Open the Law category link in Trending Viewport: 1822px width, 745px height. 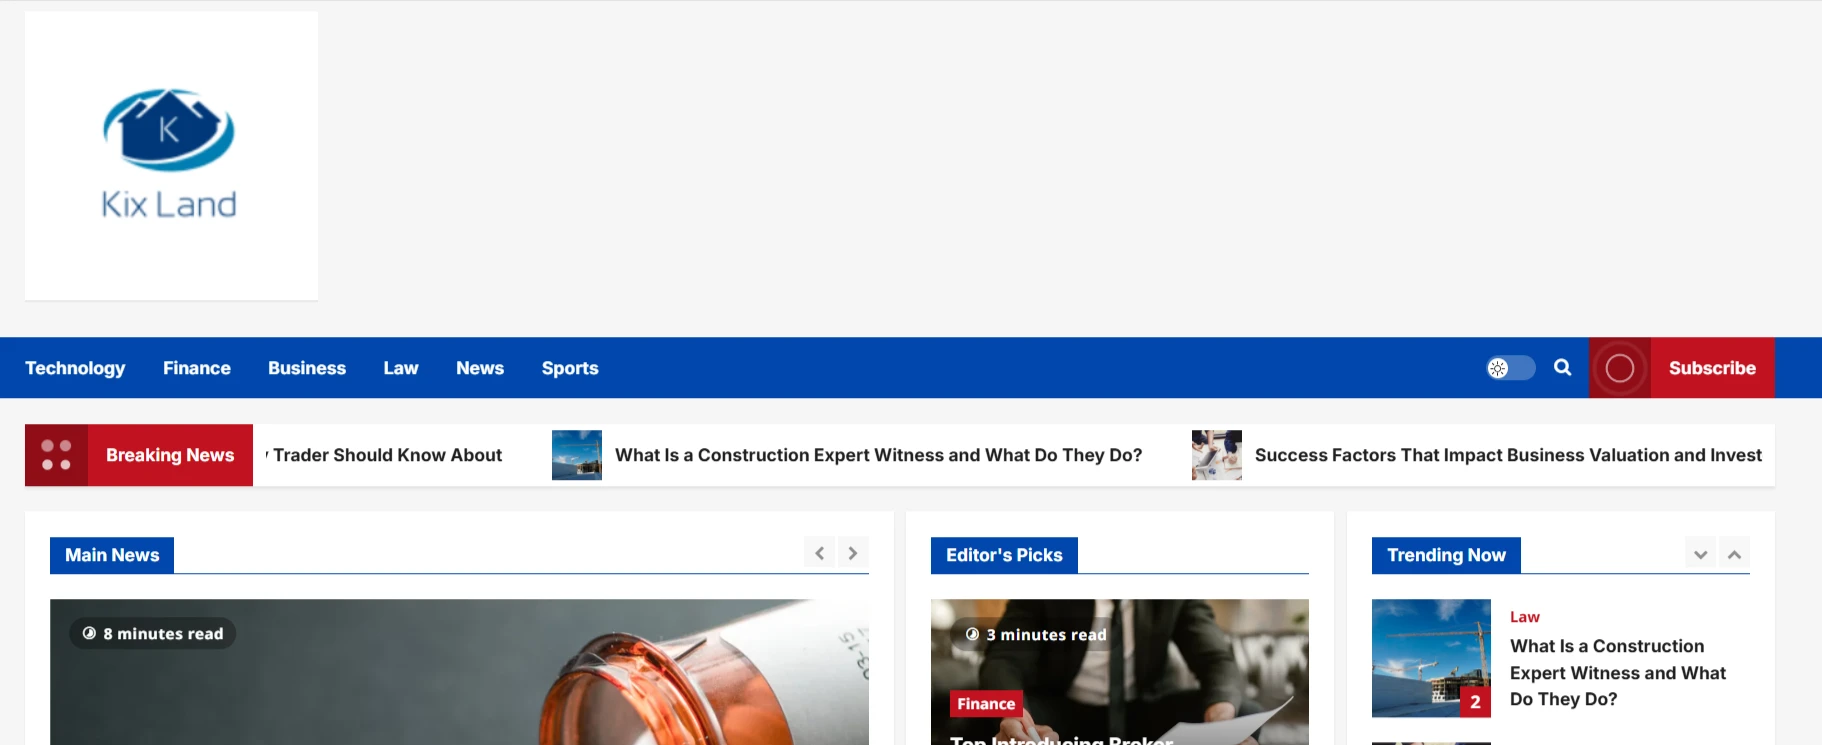1524,617
